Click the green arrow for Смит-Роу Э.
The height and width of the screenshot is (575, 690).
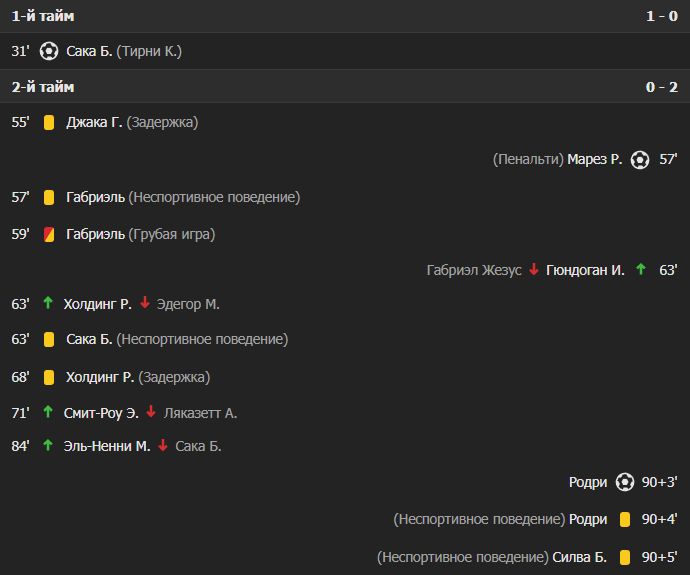(x=47, y=412)
